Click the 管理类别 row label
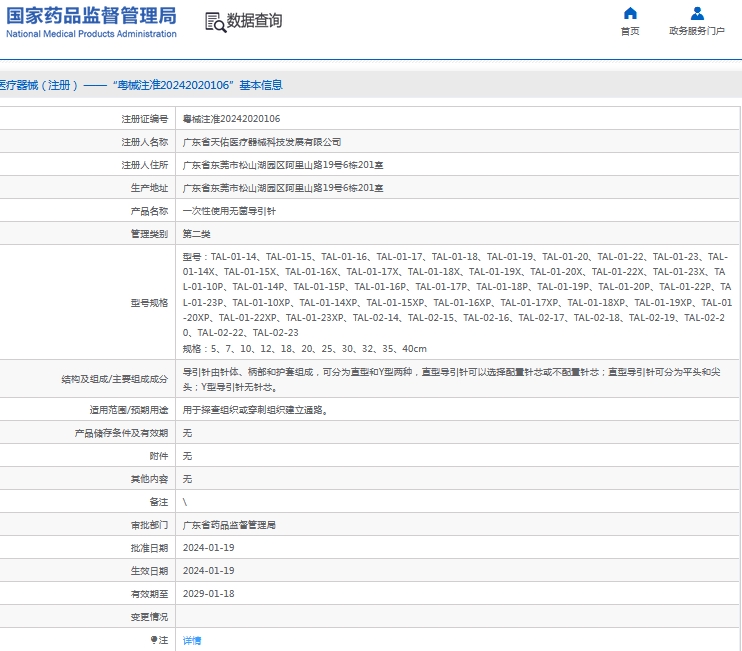Screen dimensions: 742x651 click(150, 234)
